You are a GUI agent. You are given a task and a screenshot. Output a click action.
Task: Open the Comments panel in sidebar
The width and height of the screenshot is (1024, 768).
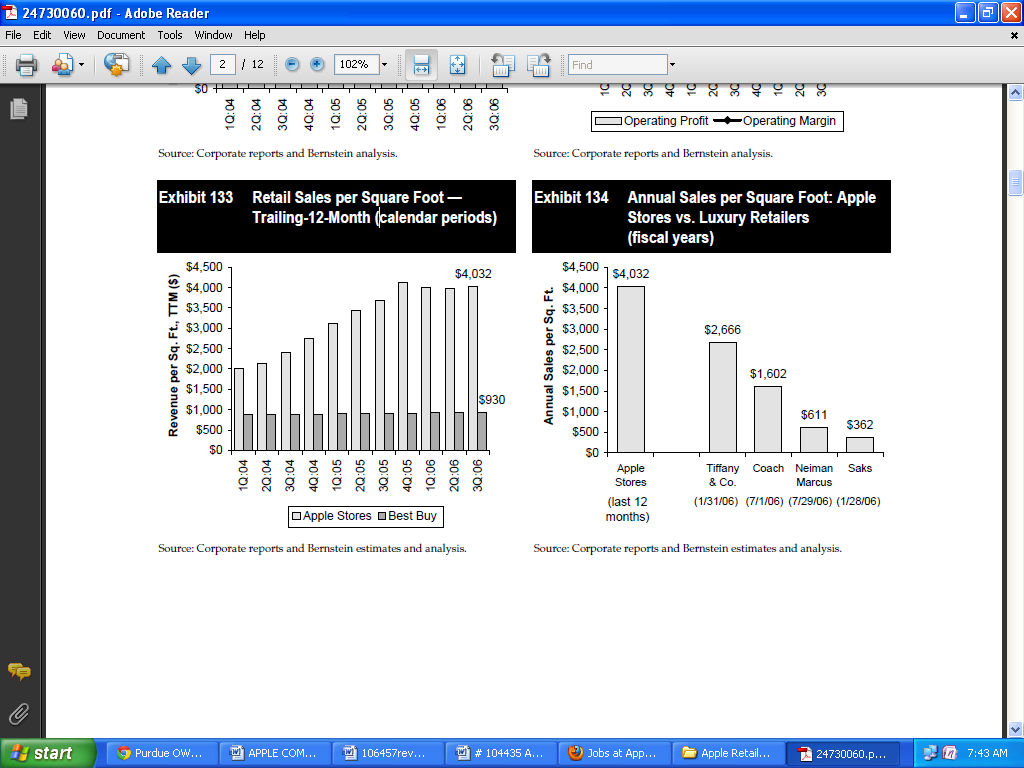pyautogui.click(x=18, y=671)
